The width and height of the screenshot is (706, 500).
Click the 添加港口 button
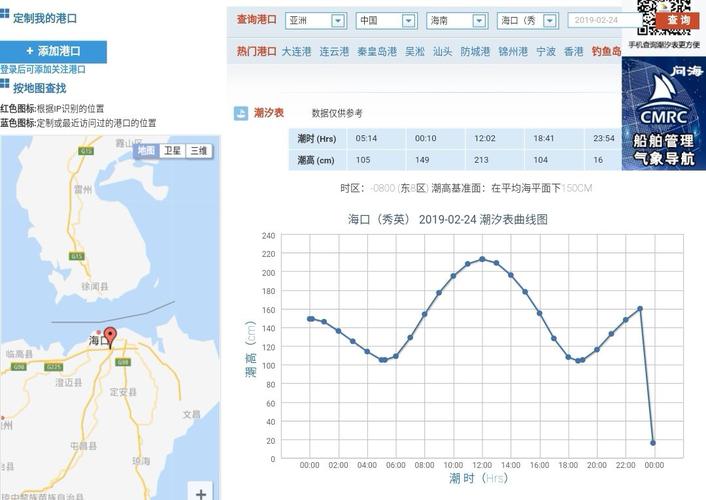53,51
